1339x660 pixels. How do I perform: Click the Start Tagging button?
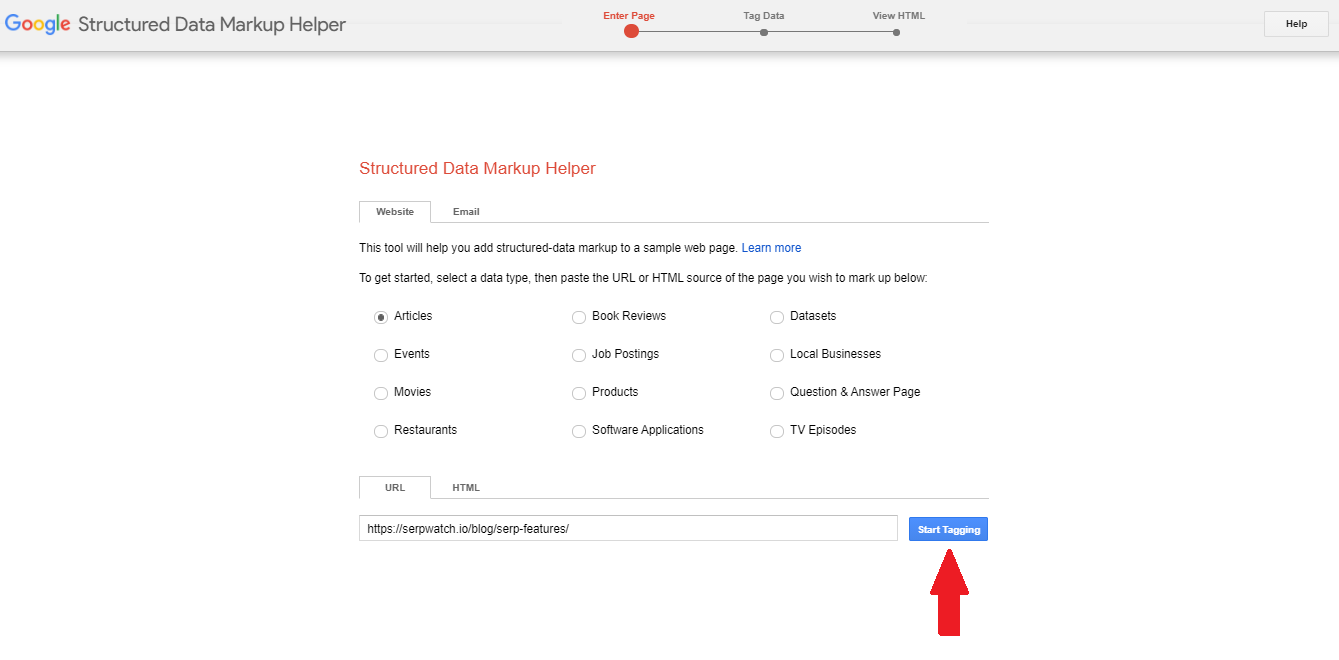[948, 529]
